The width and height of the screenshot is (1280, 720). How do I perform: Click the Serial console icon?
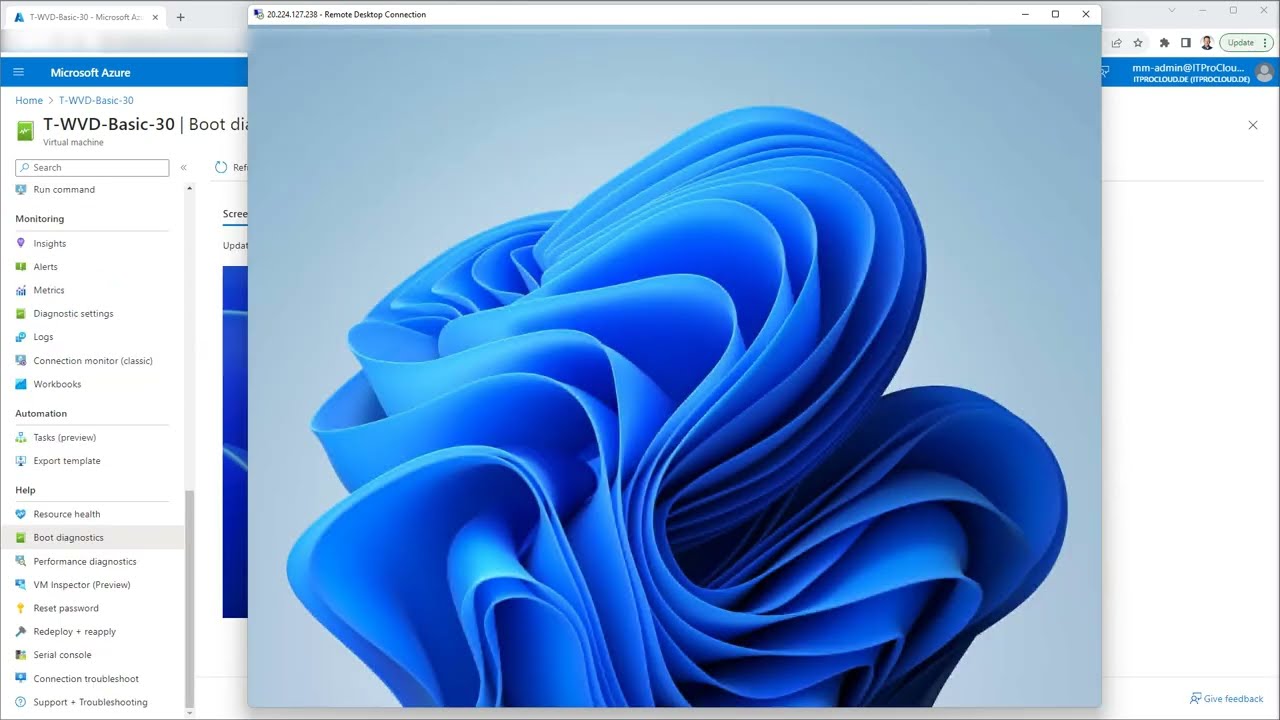pyautogui.click(x=21, y=655)
